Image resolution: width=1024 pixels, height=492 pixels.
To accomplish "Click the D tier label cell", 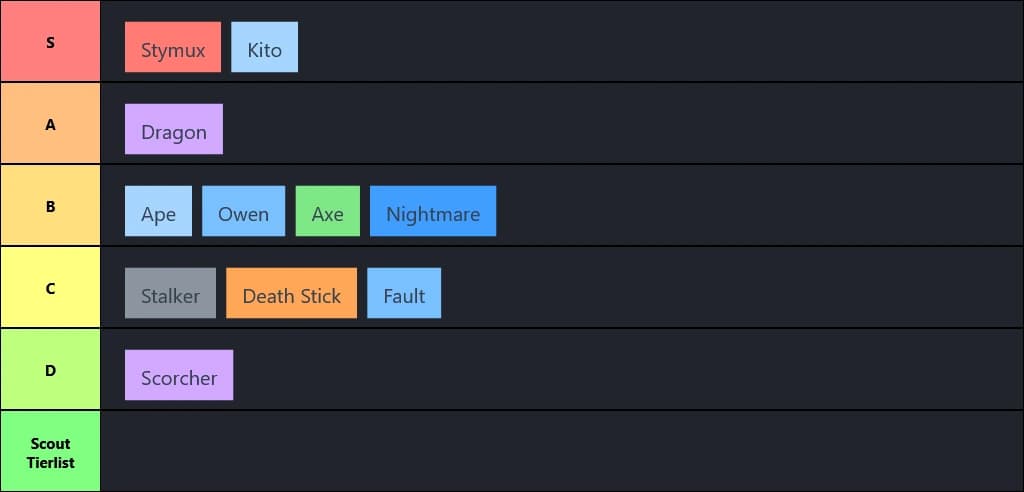I will click(x=50, y=370).
